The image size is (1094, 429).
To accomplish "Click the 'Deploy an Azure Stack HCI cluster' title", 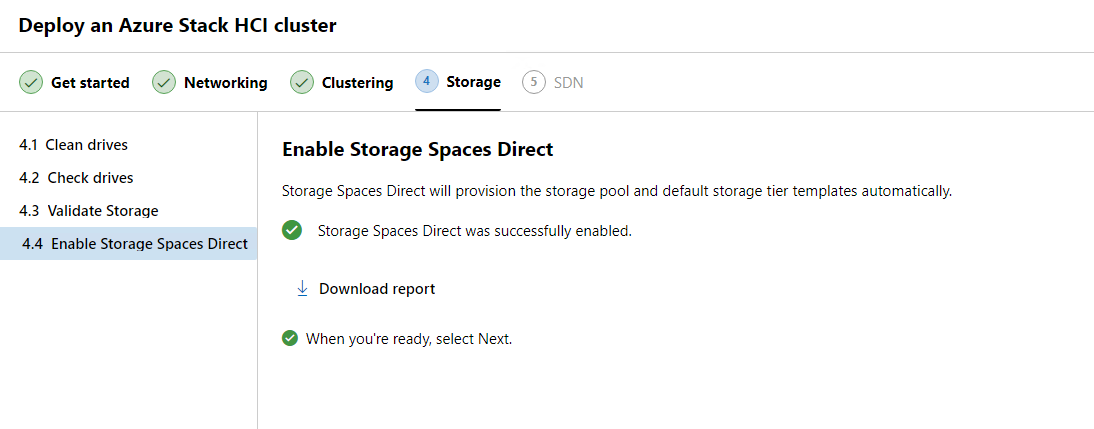I will (177, 26).
